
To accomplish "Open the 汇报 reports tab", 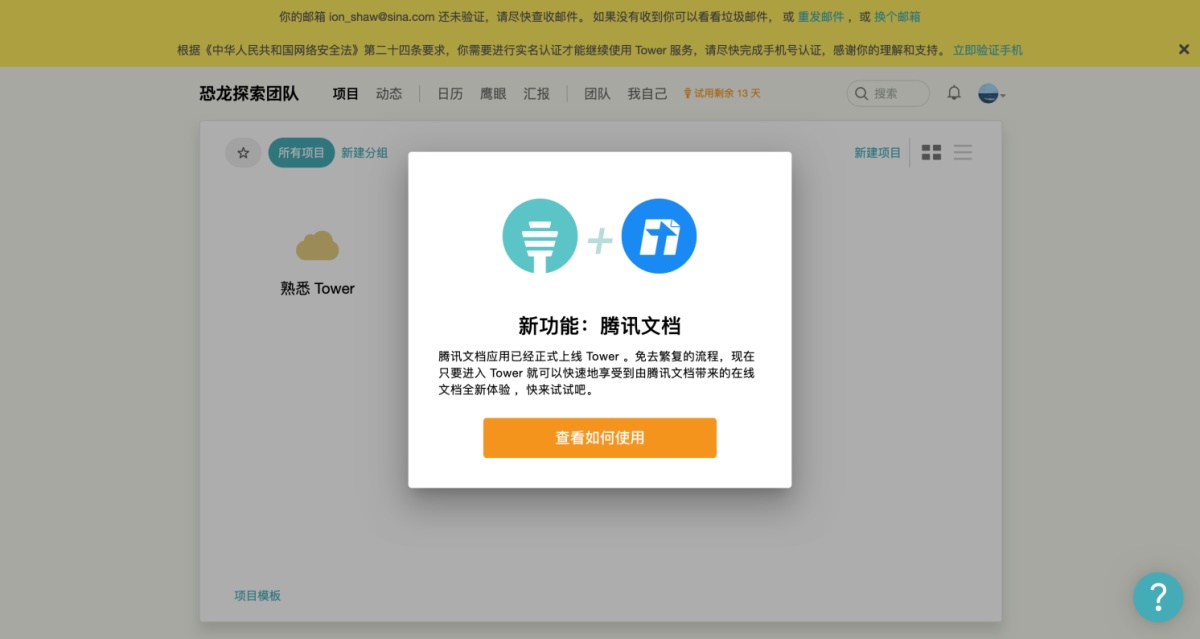I will (x=537, y=94).
